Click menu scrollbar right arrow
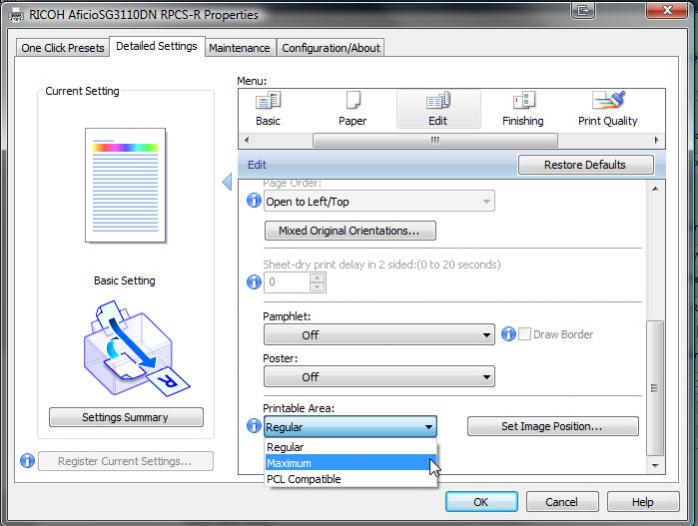This screenshot has width=698, height=526. click(x=656, y=140)
